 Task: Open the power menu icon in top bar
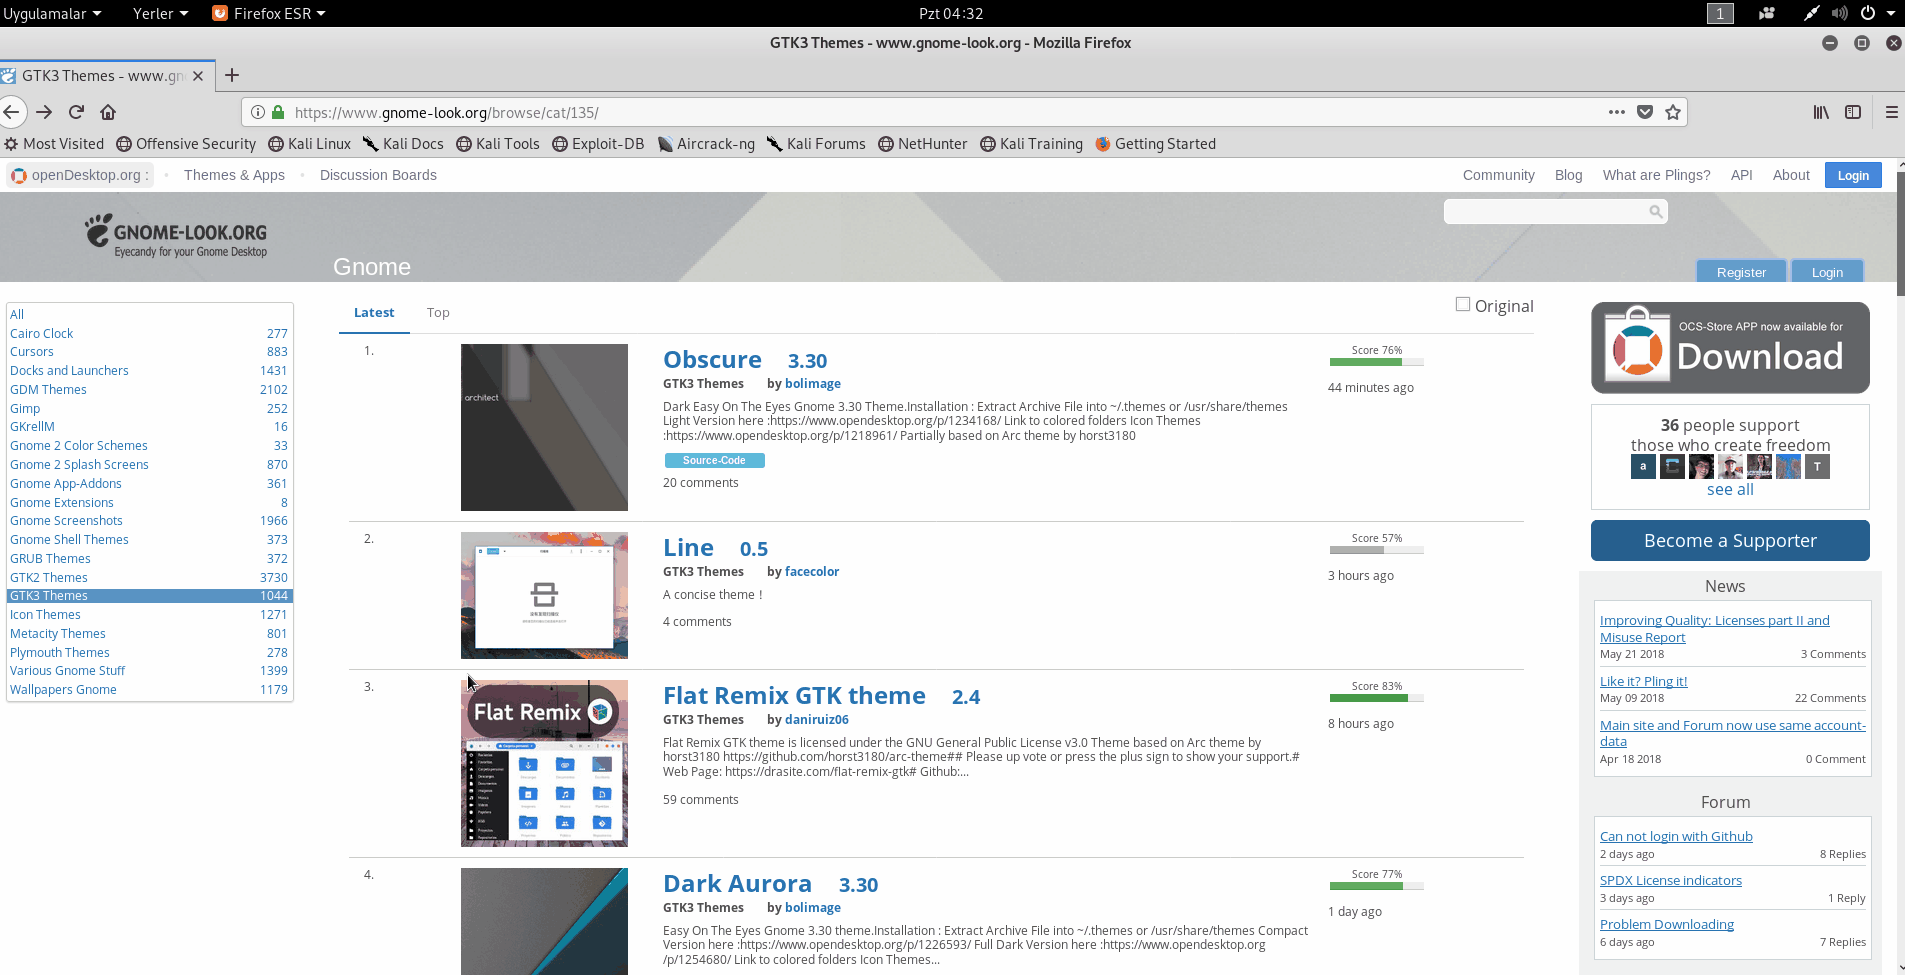1867,13
